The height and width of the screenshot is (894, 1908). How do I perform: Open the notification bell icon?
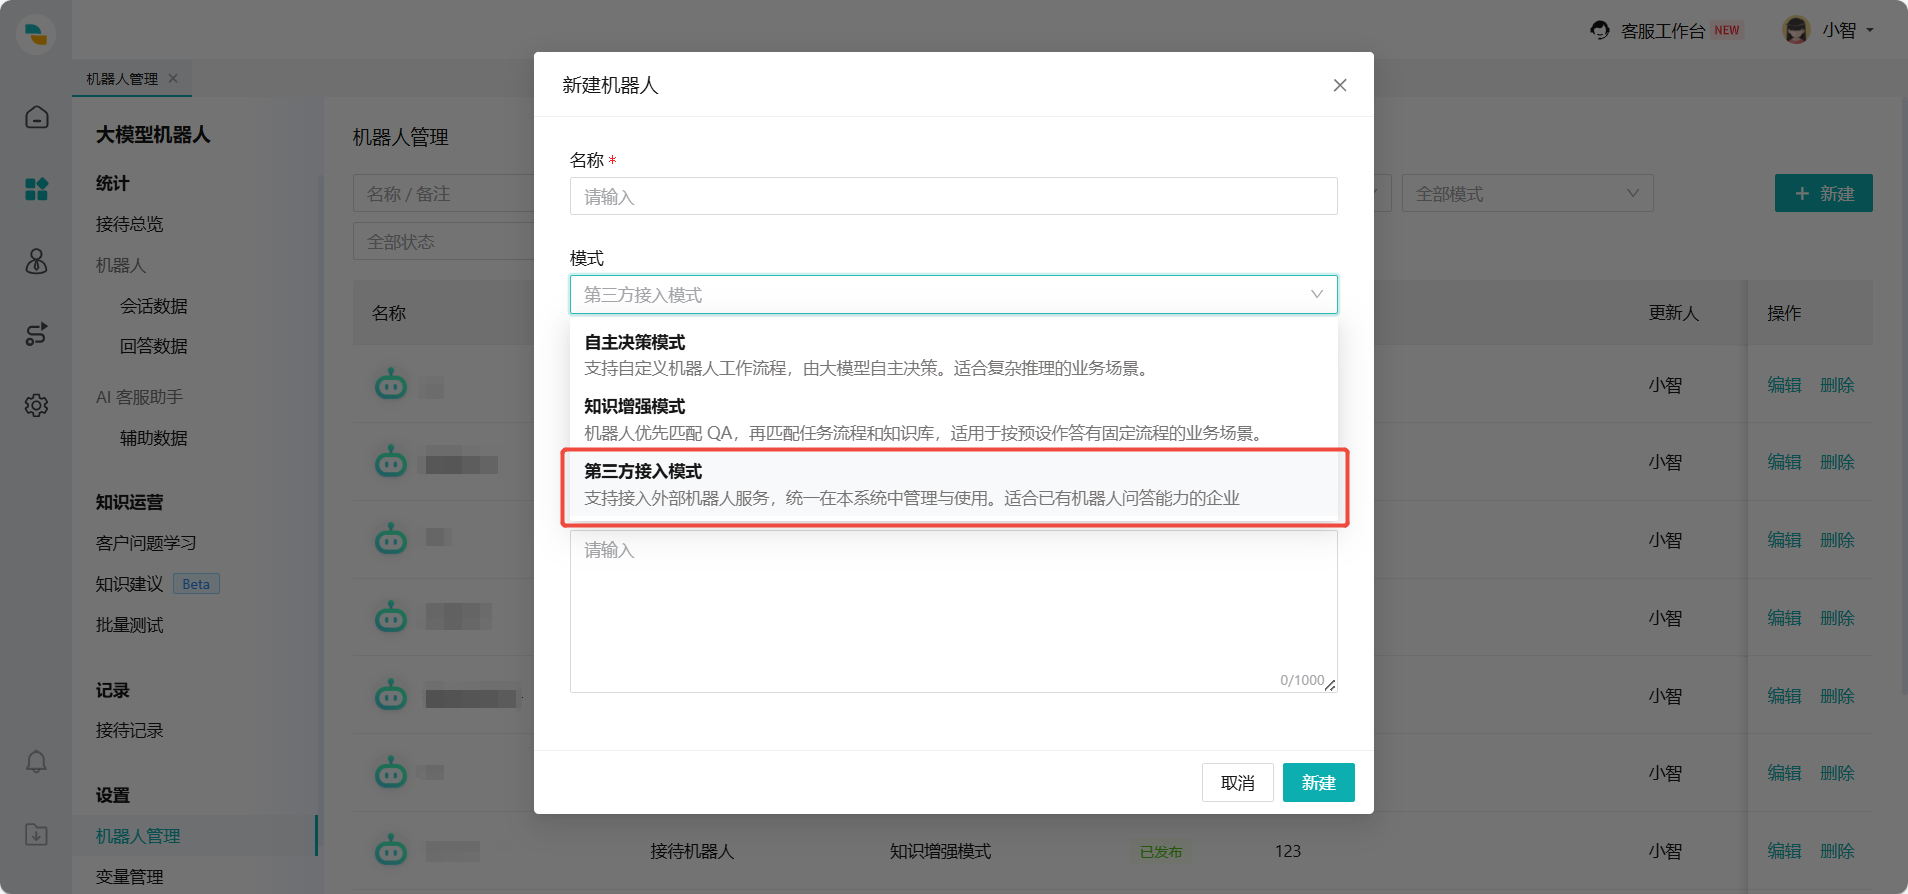37,762
